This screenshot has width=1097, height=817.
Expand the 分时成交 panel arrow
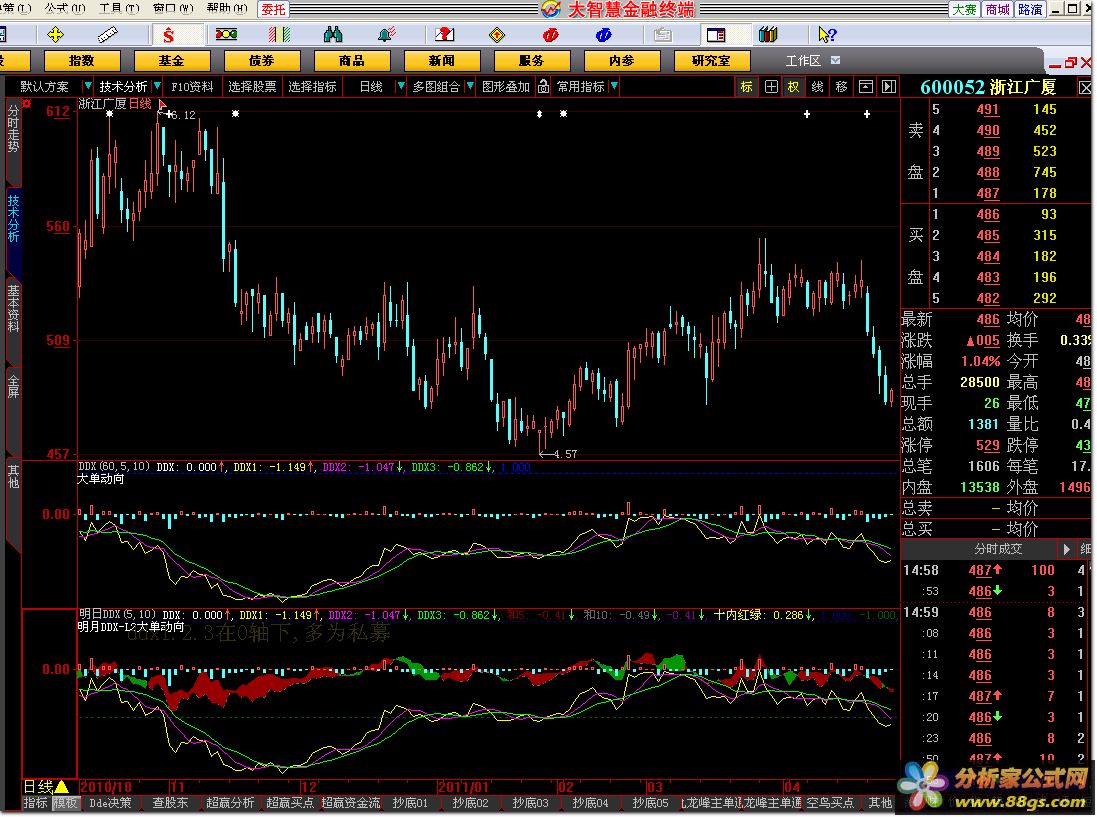click(x=1066, y=549)
